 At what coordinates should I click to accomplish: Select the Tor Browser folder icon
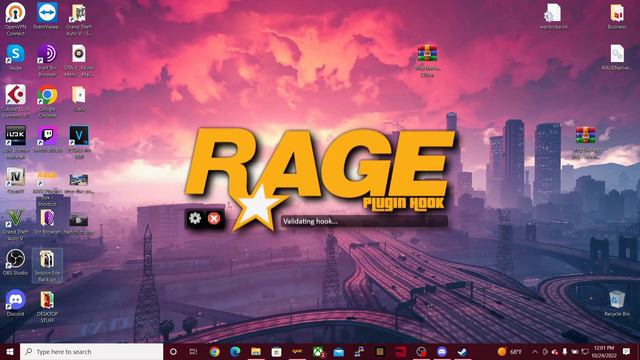click(47, 222)
